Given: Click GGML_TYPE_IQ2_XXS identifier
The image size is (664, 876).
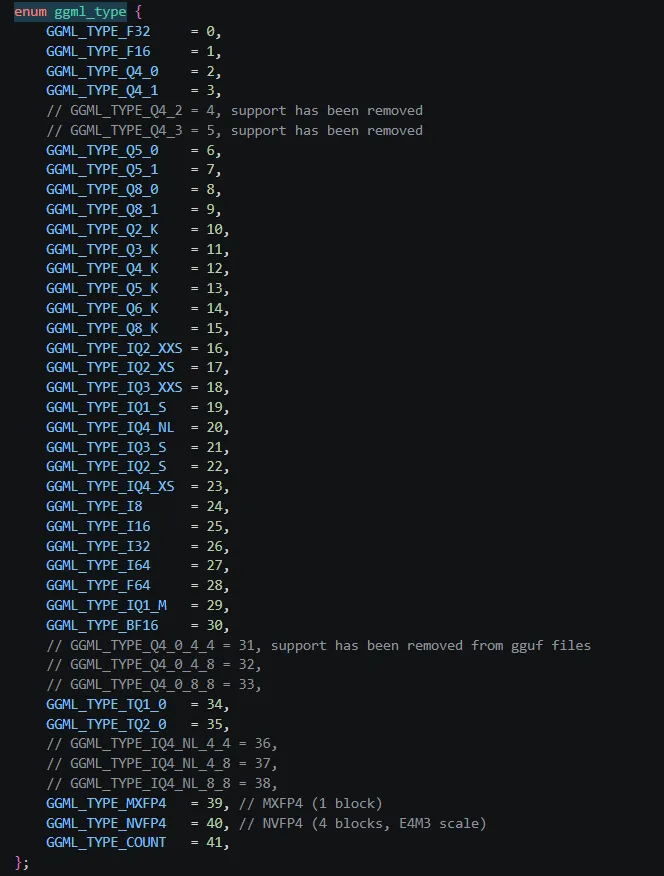Looking at the screenshot, I should click(x=114, y=348).
